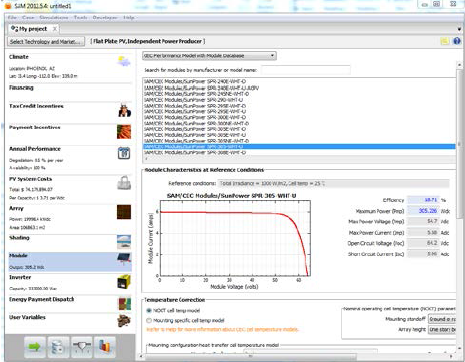Click the Tax Credit Incentives Uncle Sam icon
Screen dimensions: 465x362
tap(124, 110)
